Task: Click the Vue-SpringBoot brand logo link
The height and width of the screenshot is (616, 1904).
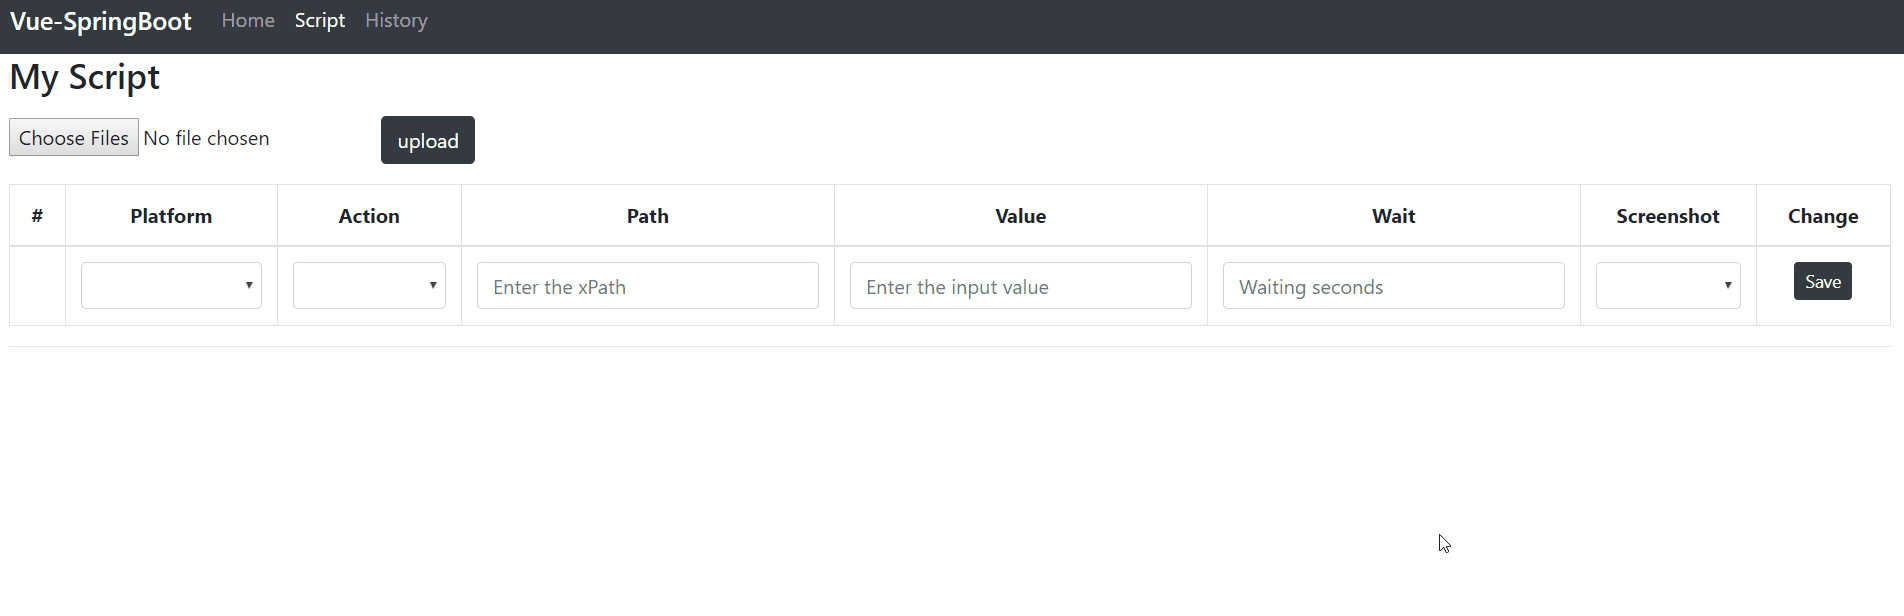Action: point(100,22)
